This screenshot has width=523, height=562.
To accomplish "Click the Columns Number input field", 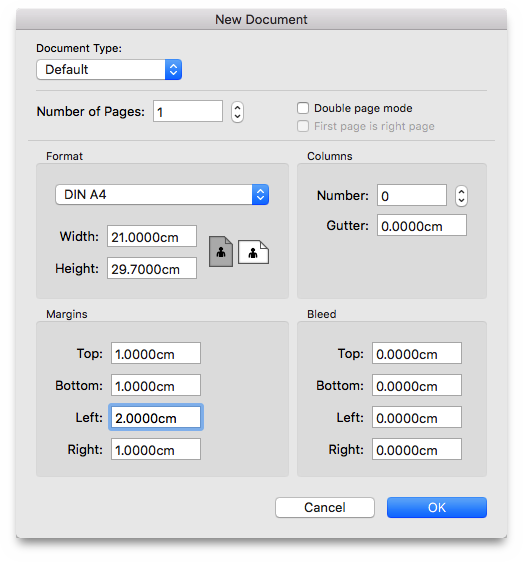I will (412, 195).
